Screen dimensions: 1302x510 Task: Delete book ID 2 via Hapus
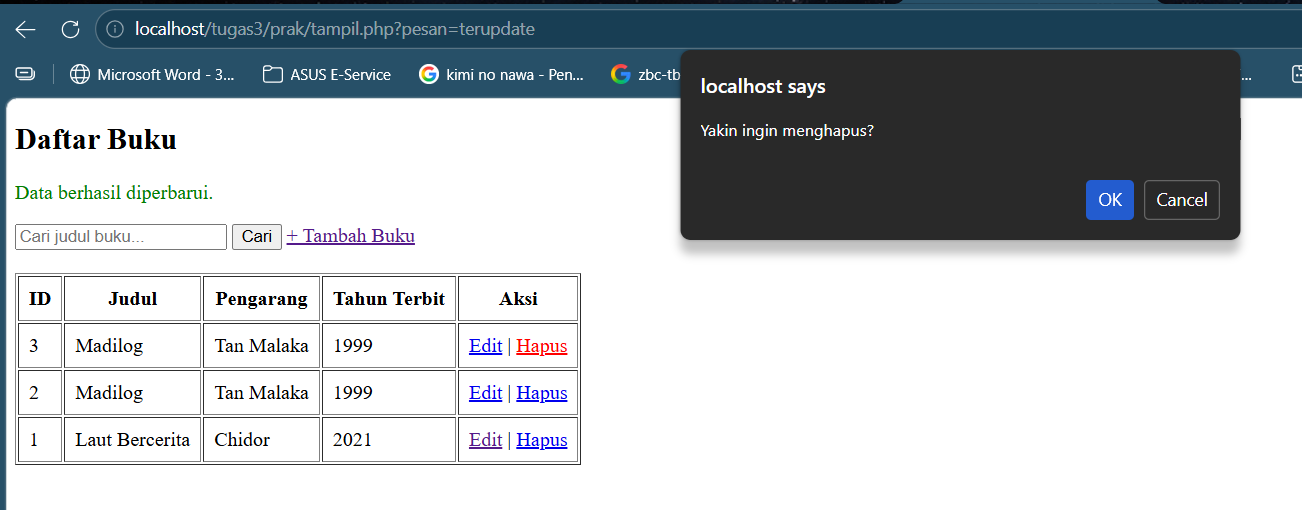tap(541, 393)
